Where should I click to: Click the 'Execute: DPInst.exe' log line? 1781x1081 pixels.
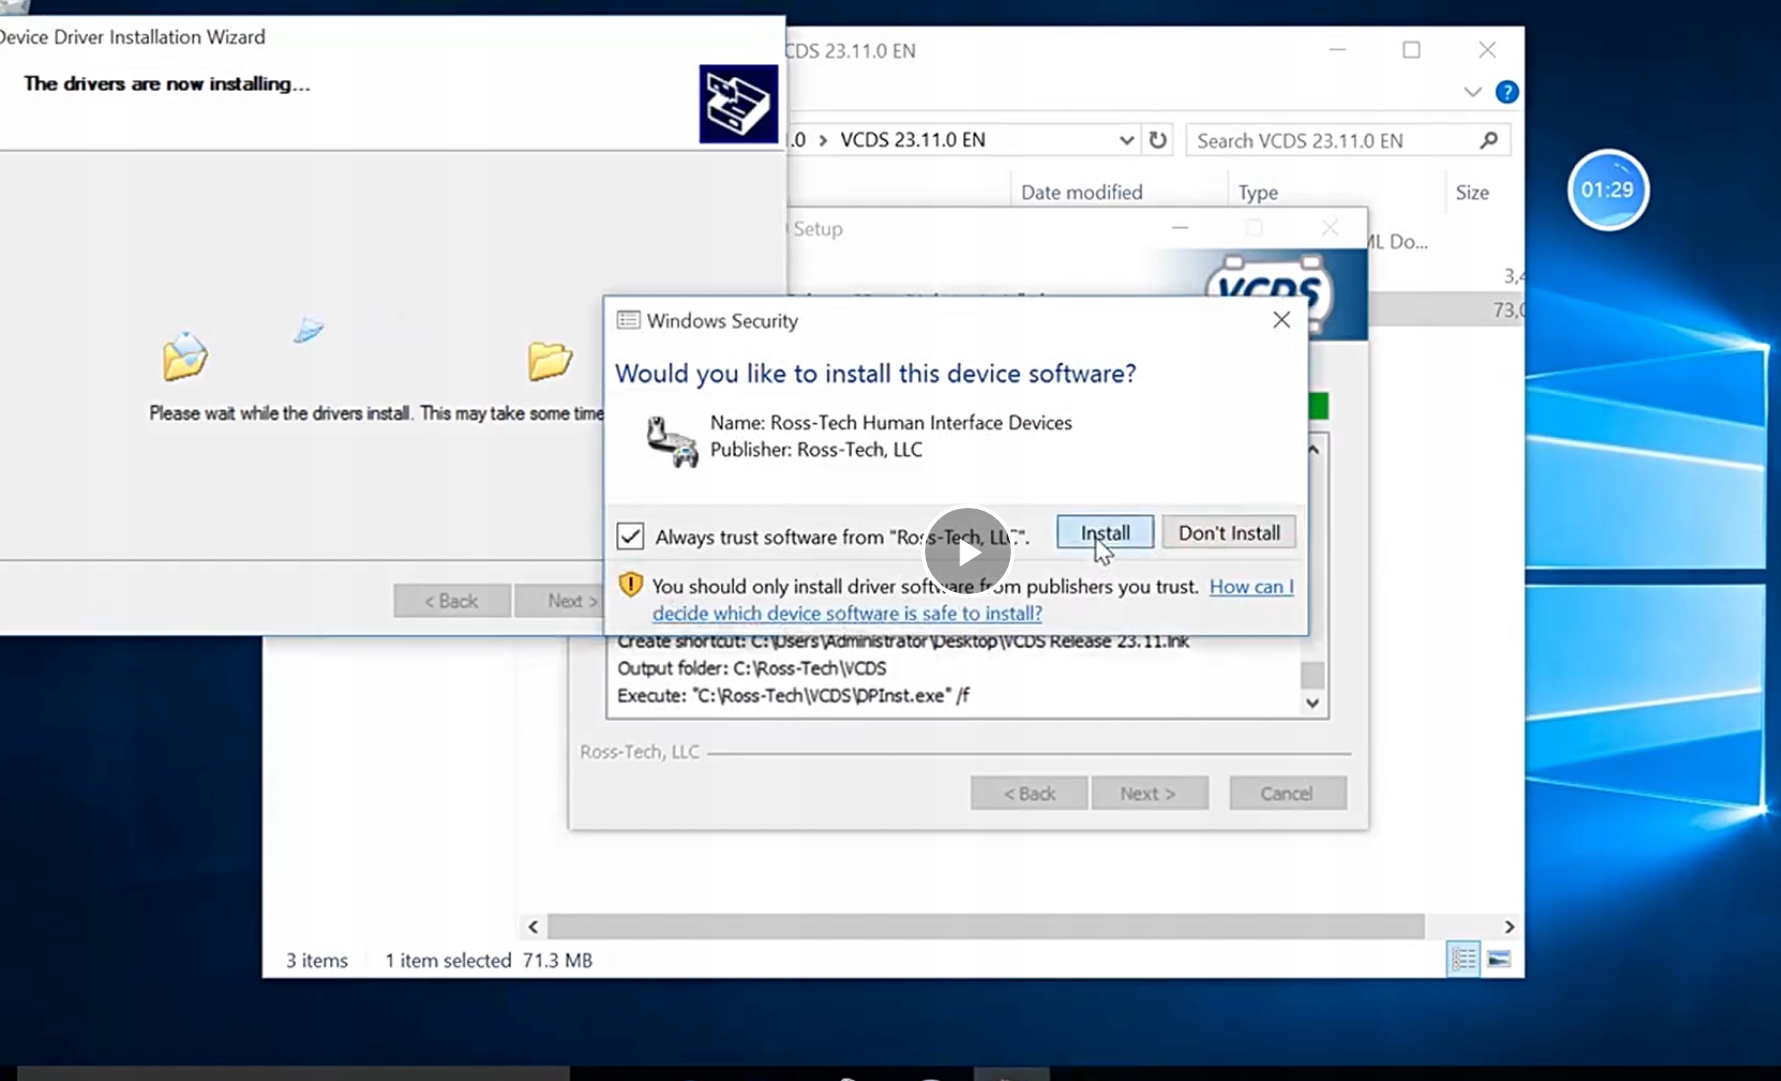793,696
